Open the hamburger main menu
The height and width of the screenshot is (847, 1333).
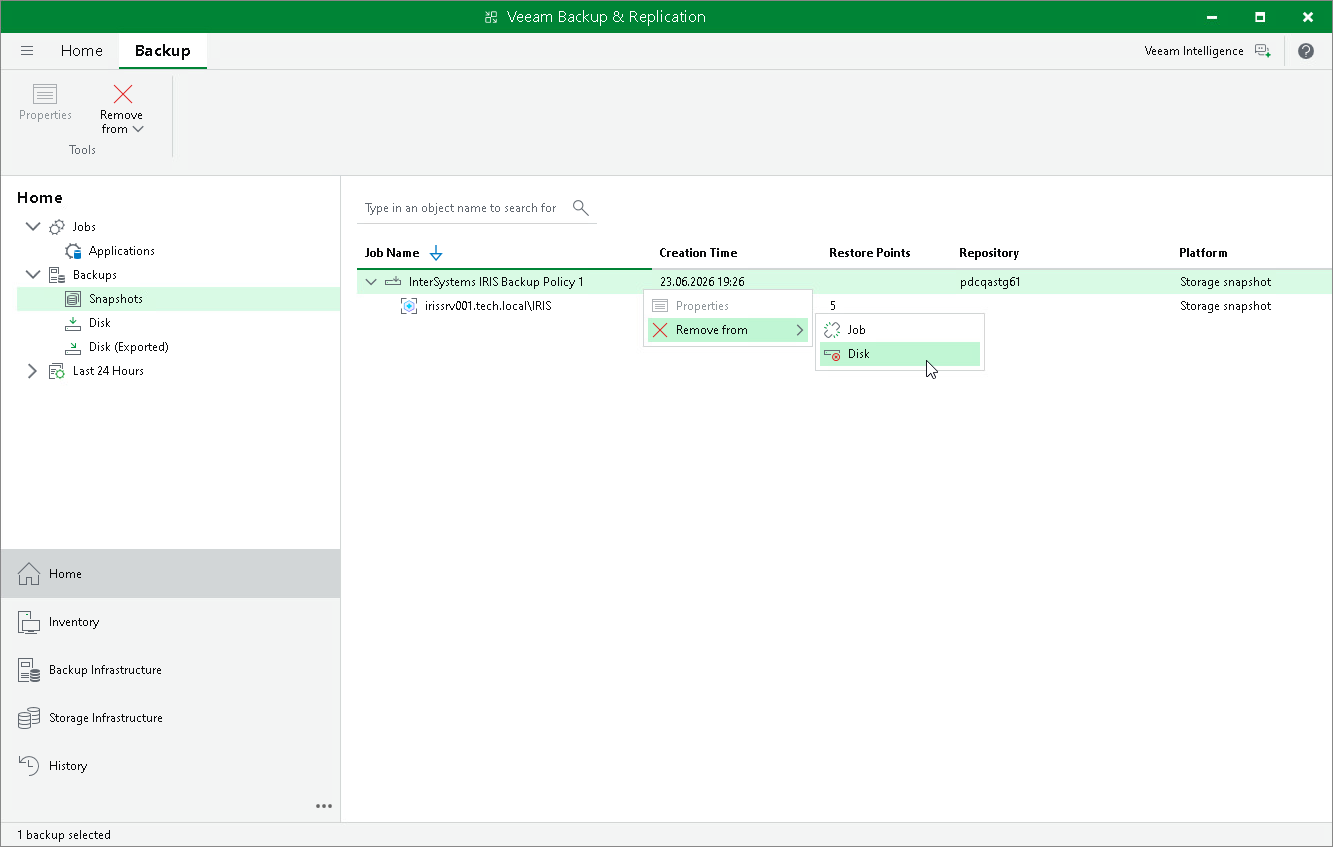pos(27,51)
